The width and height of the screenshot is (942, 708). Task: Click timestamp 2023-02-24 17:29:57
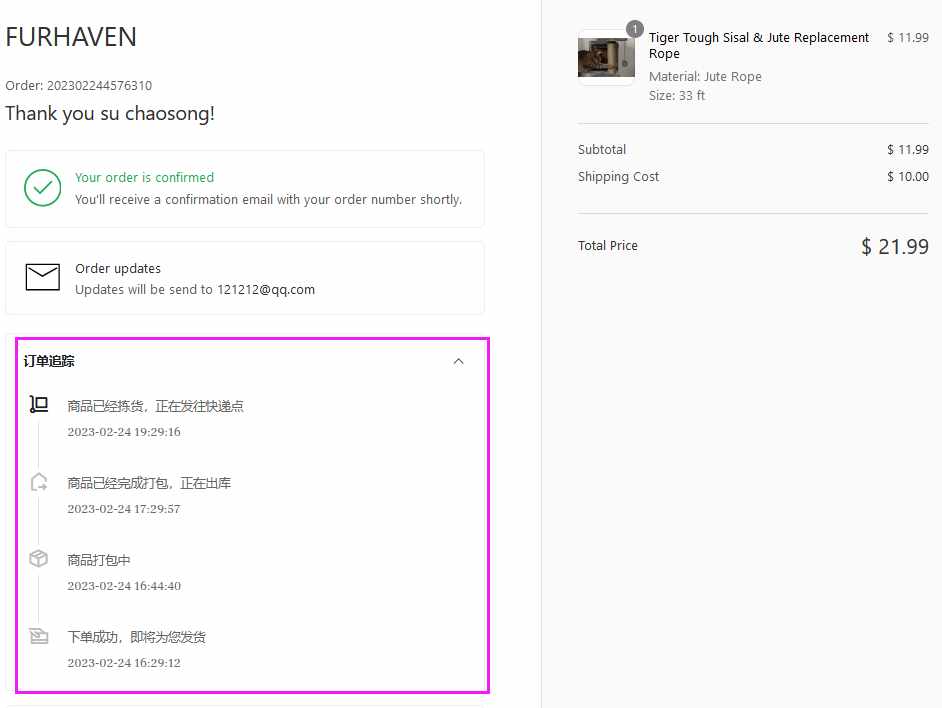click(124, 508)
